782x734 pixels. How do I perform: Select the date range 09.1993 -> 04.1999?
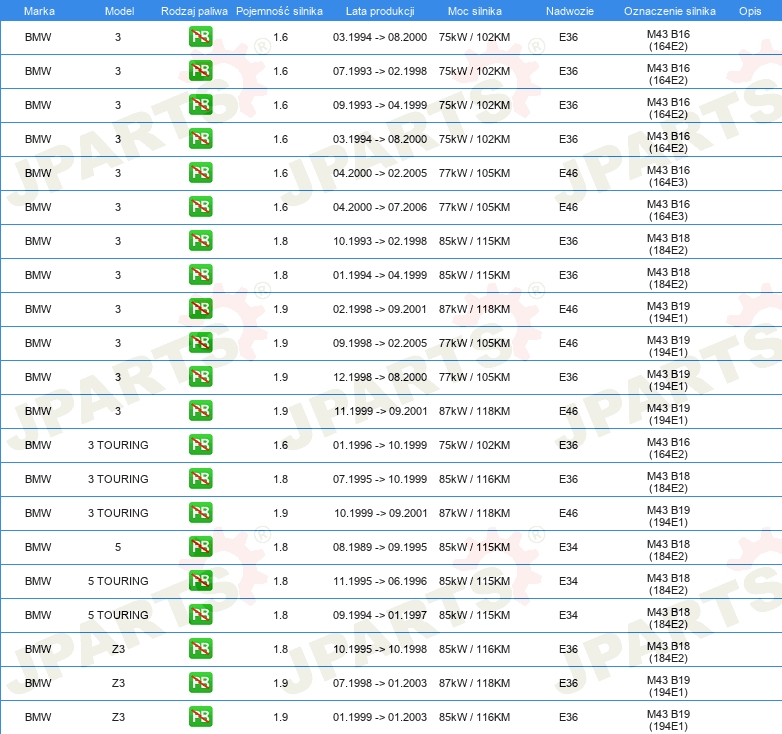(x=380, y=105)
